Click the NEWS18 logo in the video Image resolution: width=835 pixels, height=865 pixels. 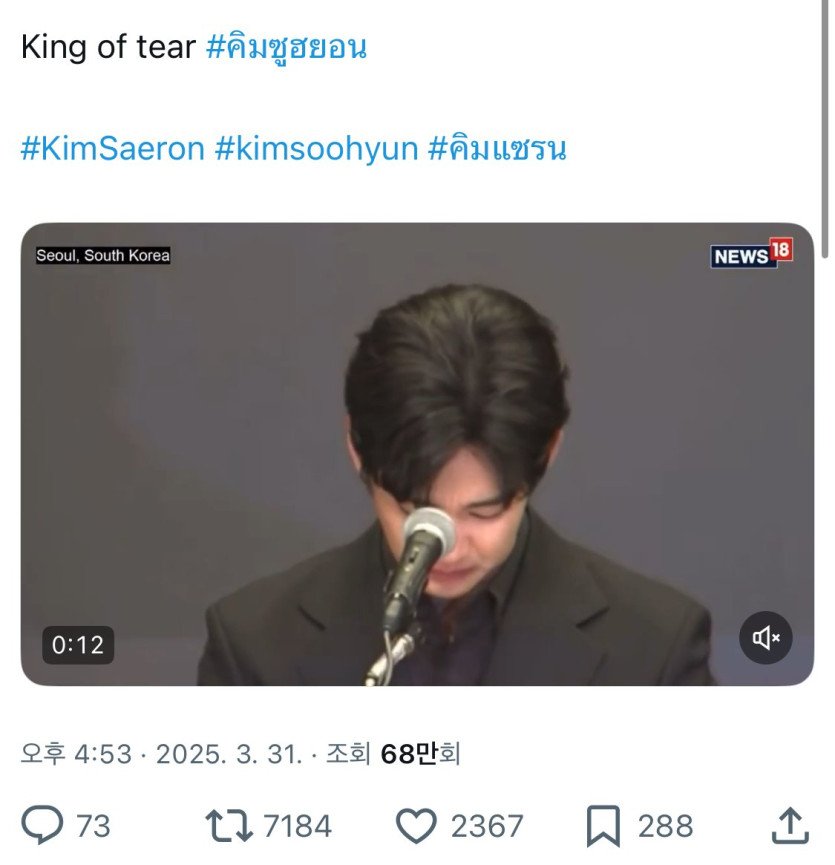[751, 254]
